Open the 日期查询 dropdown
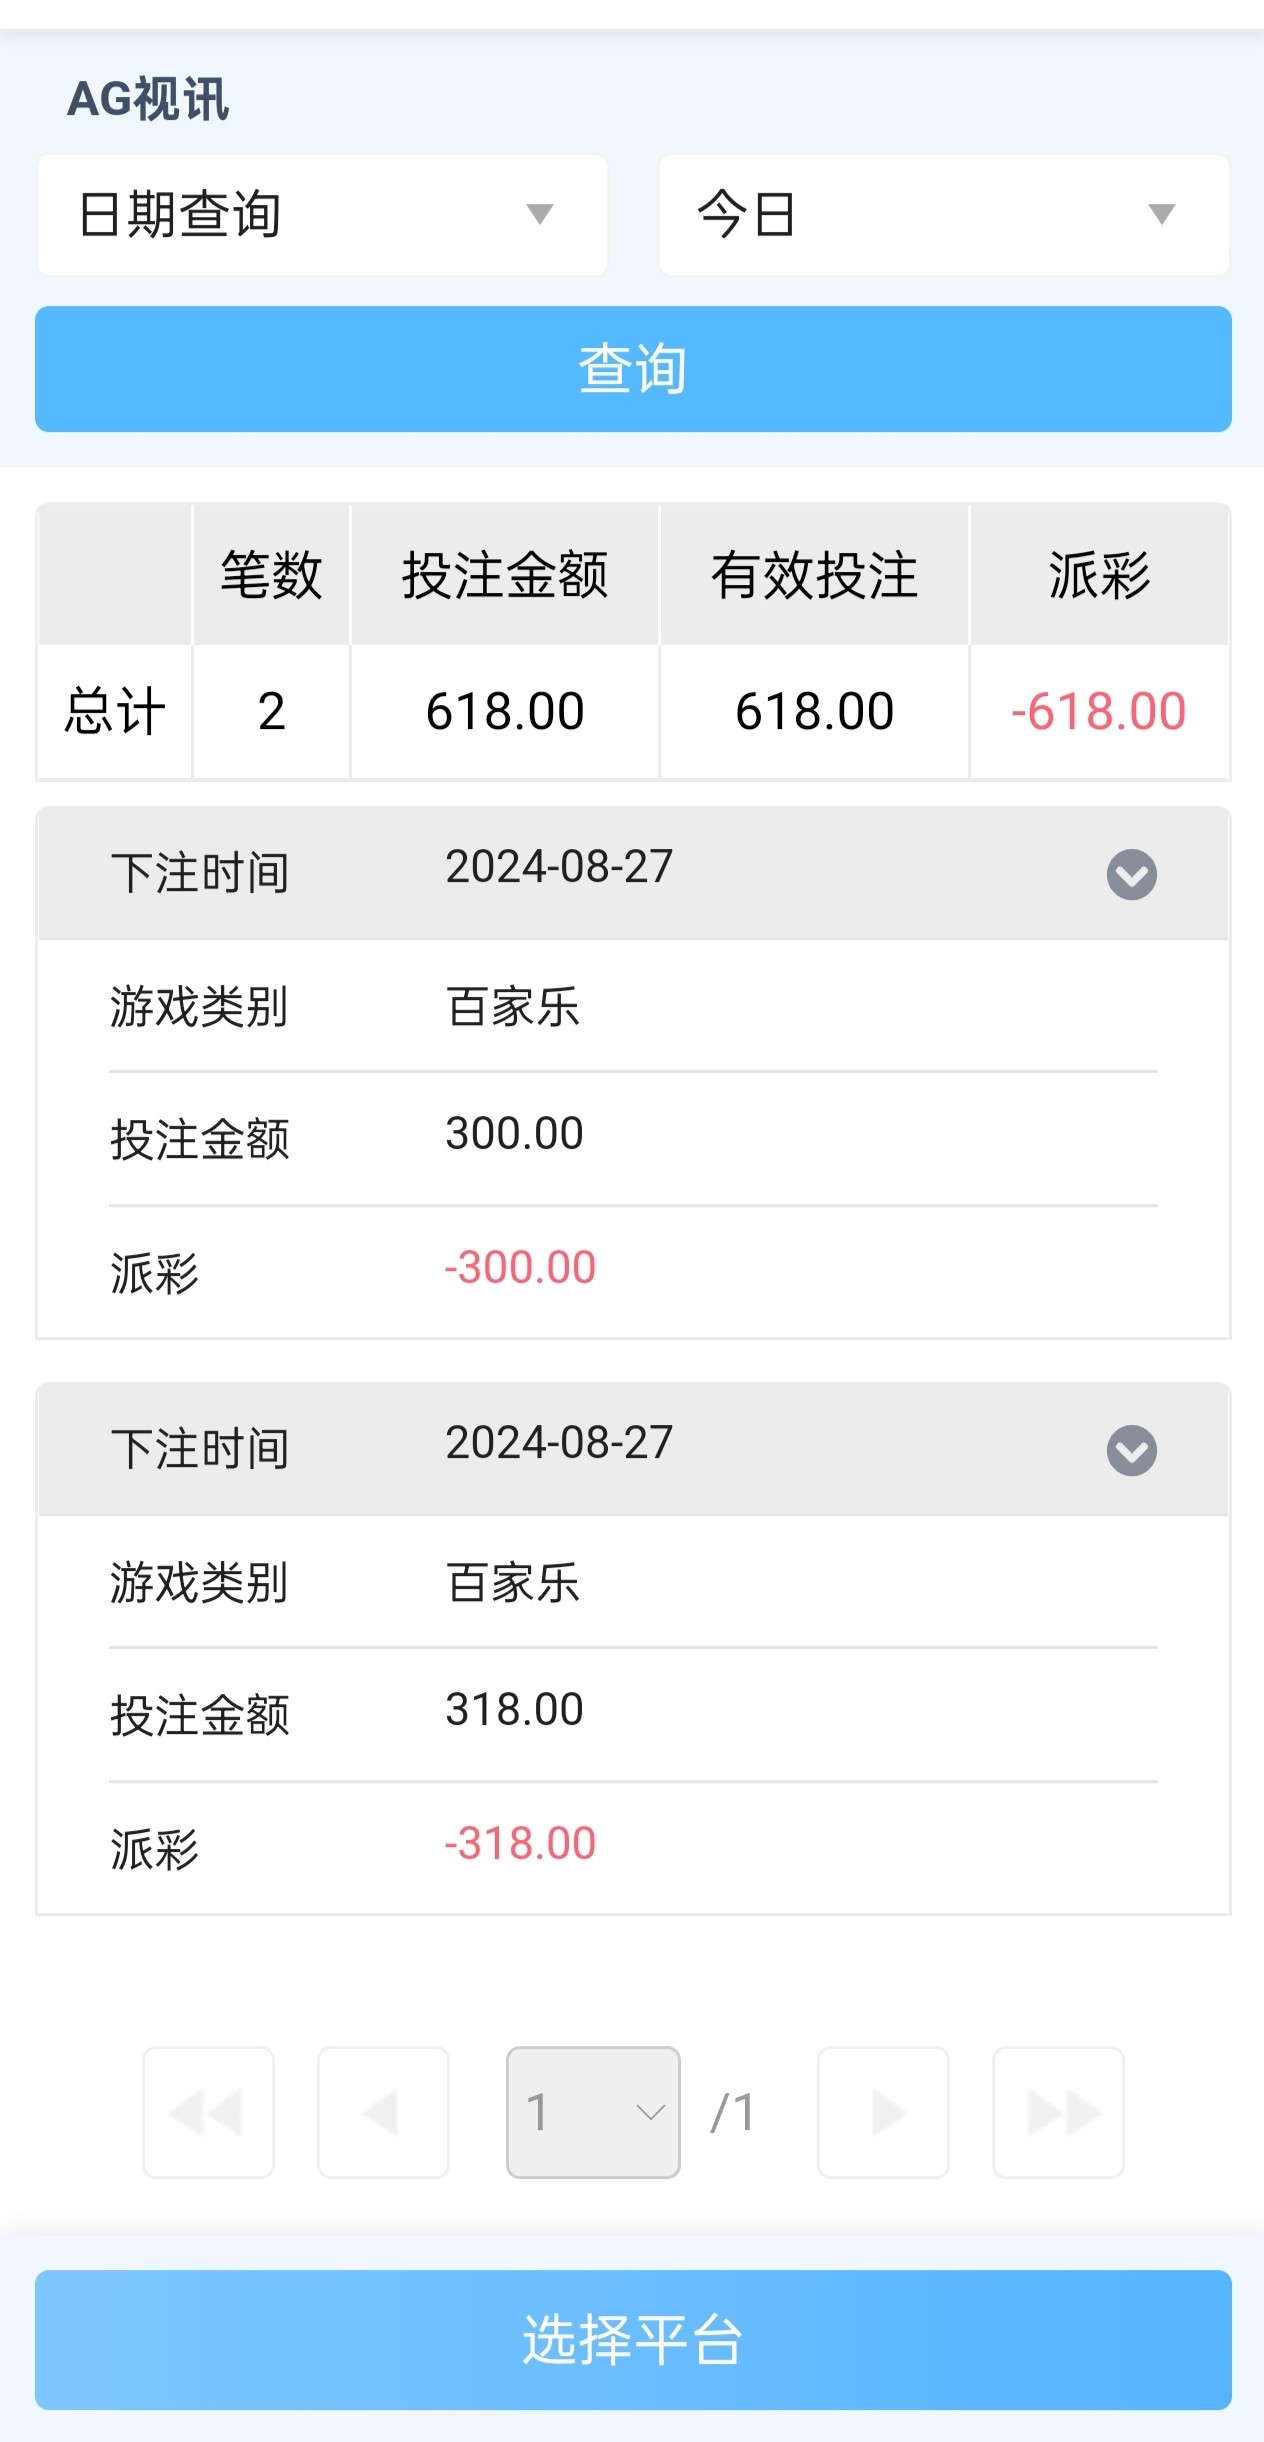This screenshot has height=2442, width=1264. pos(322,215)
